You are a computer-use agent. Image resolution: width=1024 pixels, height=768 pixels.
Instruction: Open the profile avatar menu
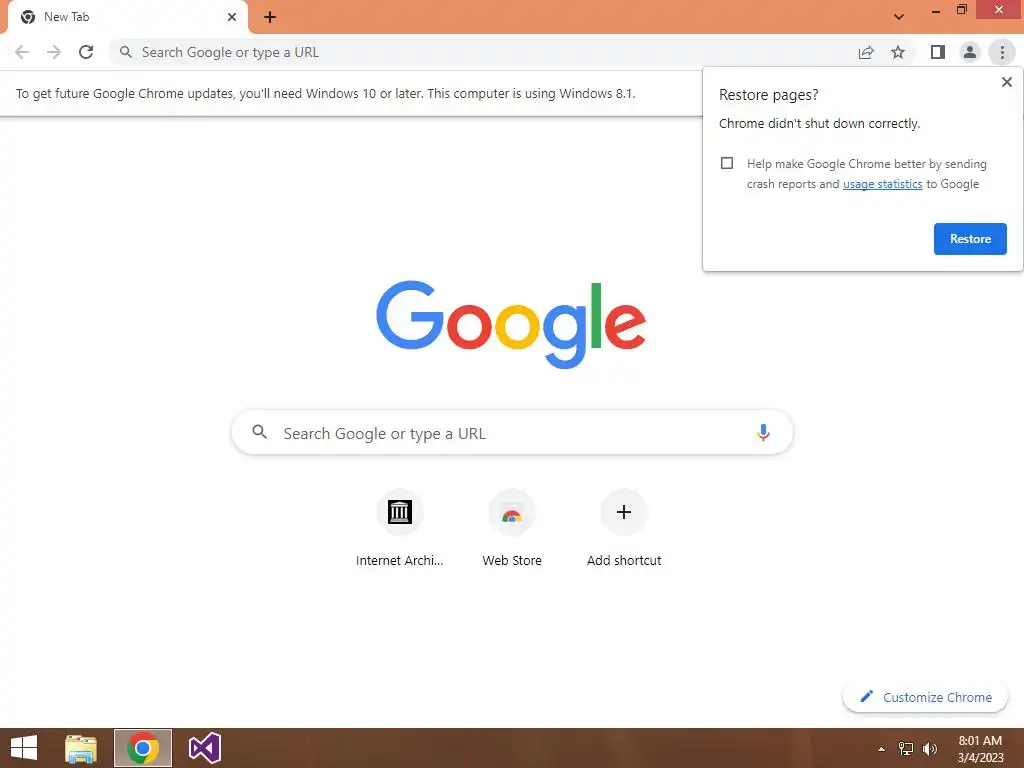coord(970,52)
